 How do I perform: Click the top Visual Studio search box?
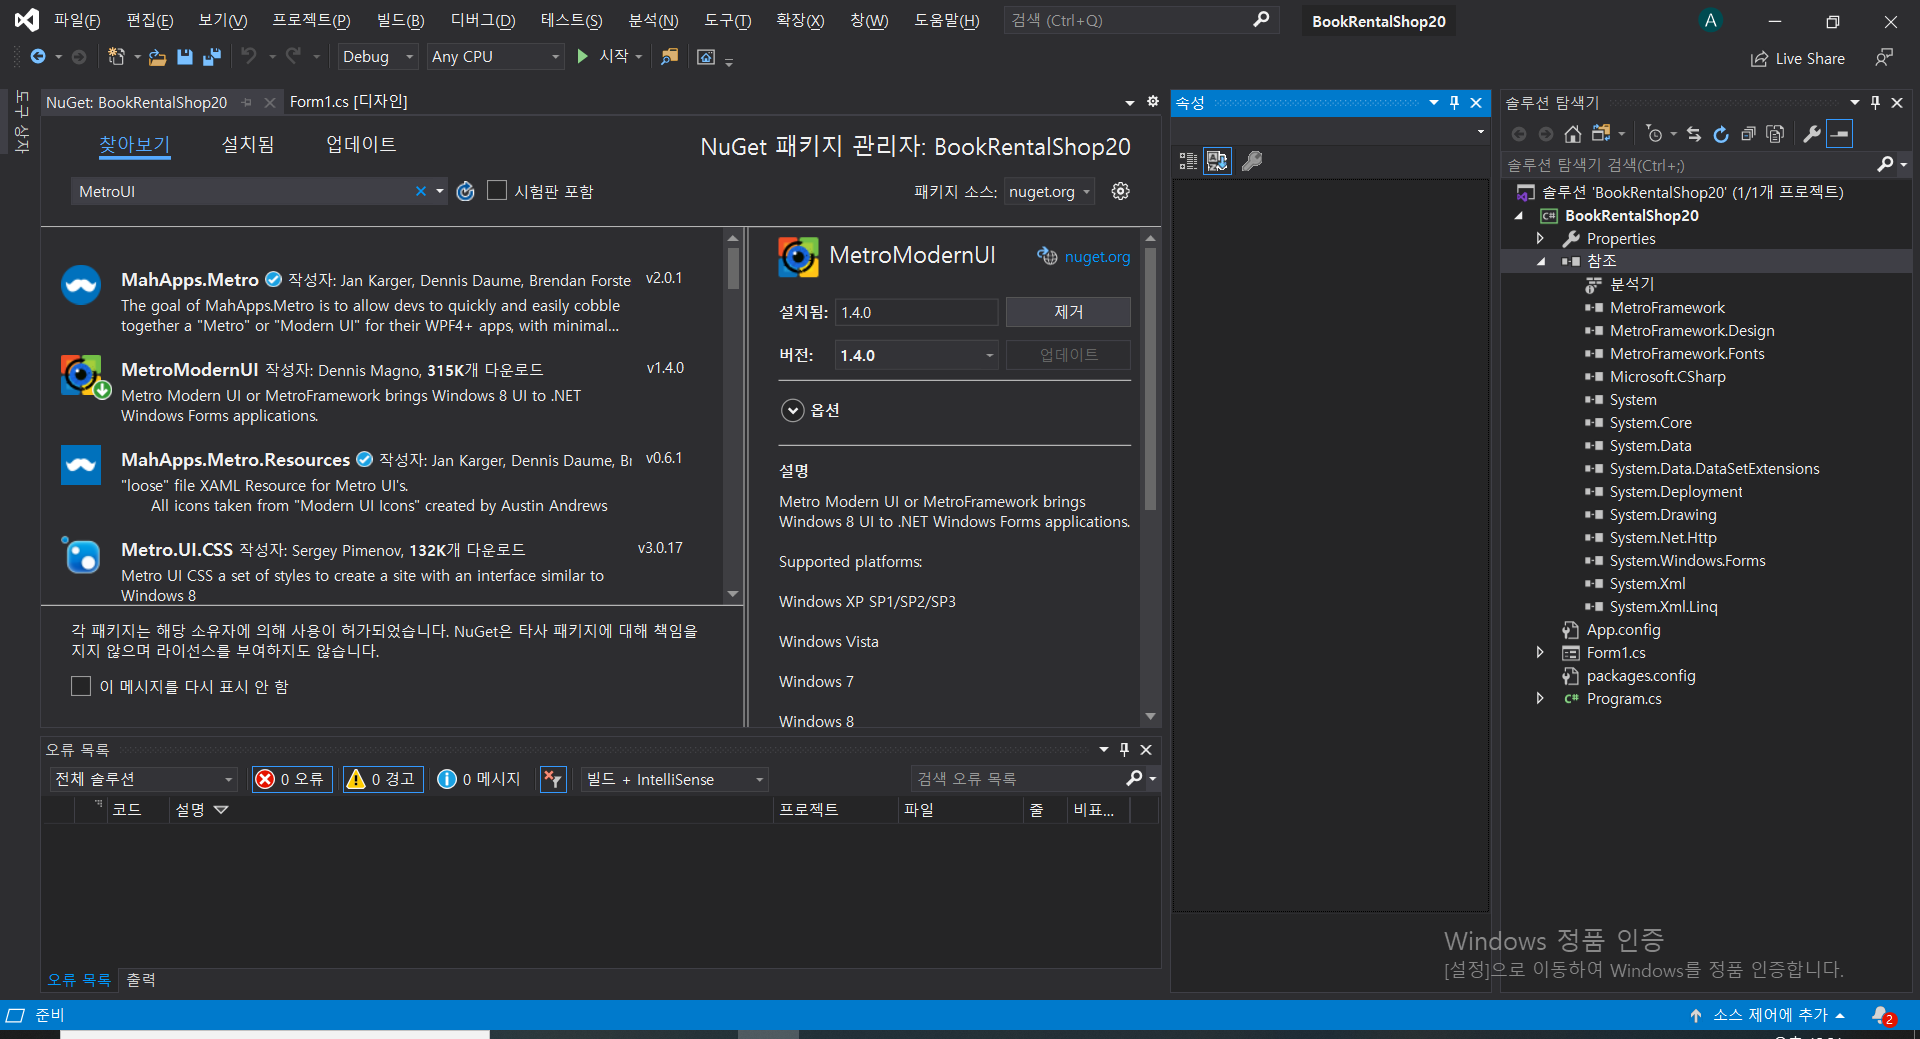click(1141, 20)
